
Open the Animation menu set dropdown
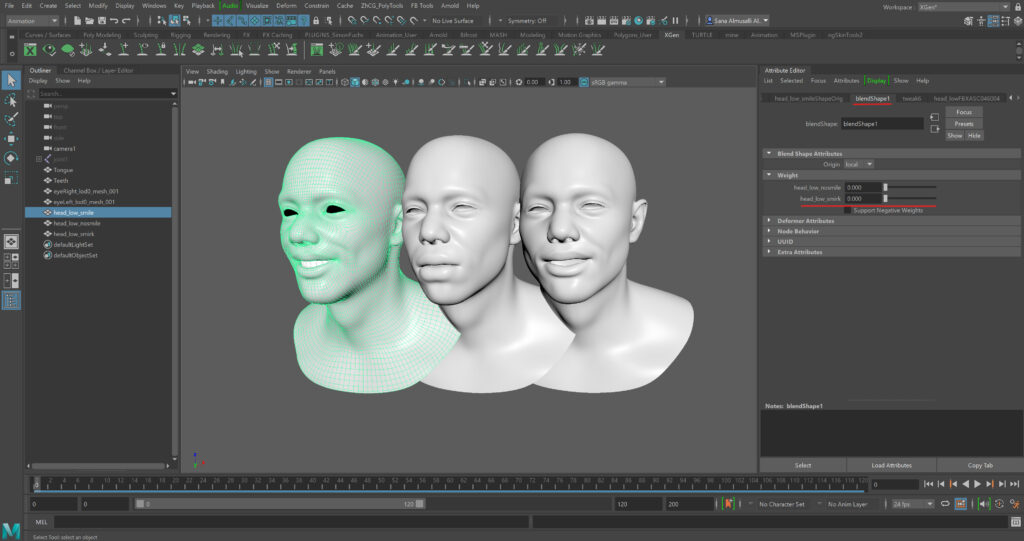[x=32, y=20]
